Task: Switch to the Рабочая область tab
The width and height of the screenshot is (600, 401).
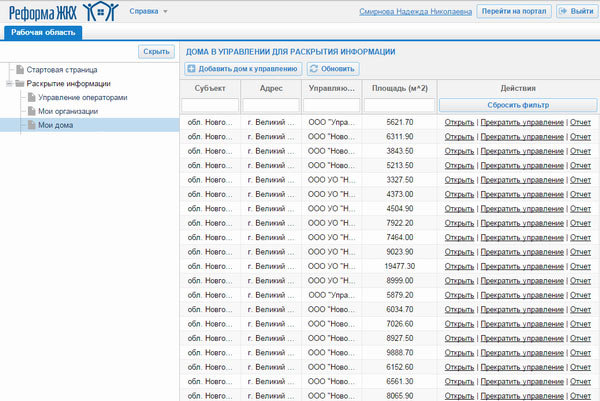Action: (41, 32)
